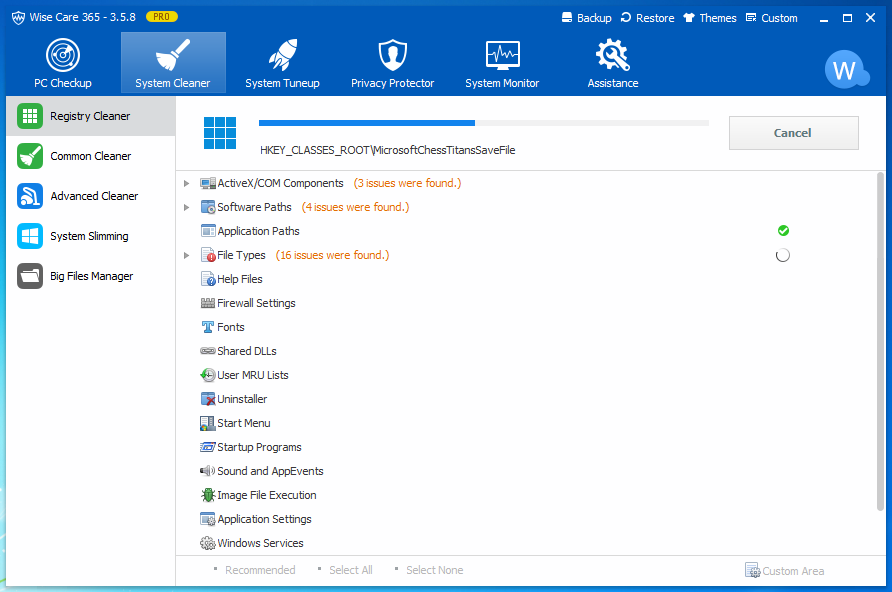The image size is (892, 592).
Task: Open System Tuneup tab
Action: pos(282,63)
